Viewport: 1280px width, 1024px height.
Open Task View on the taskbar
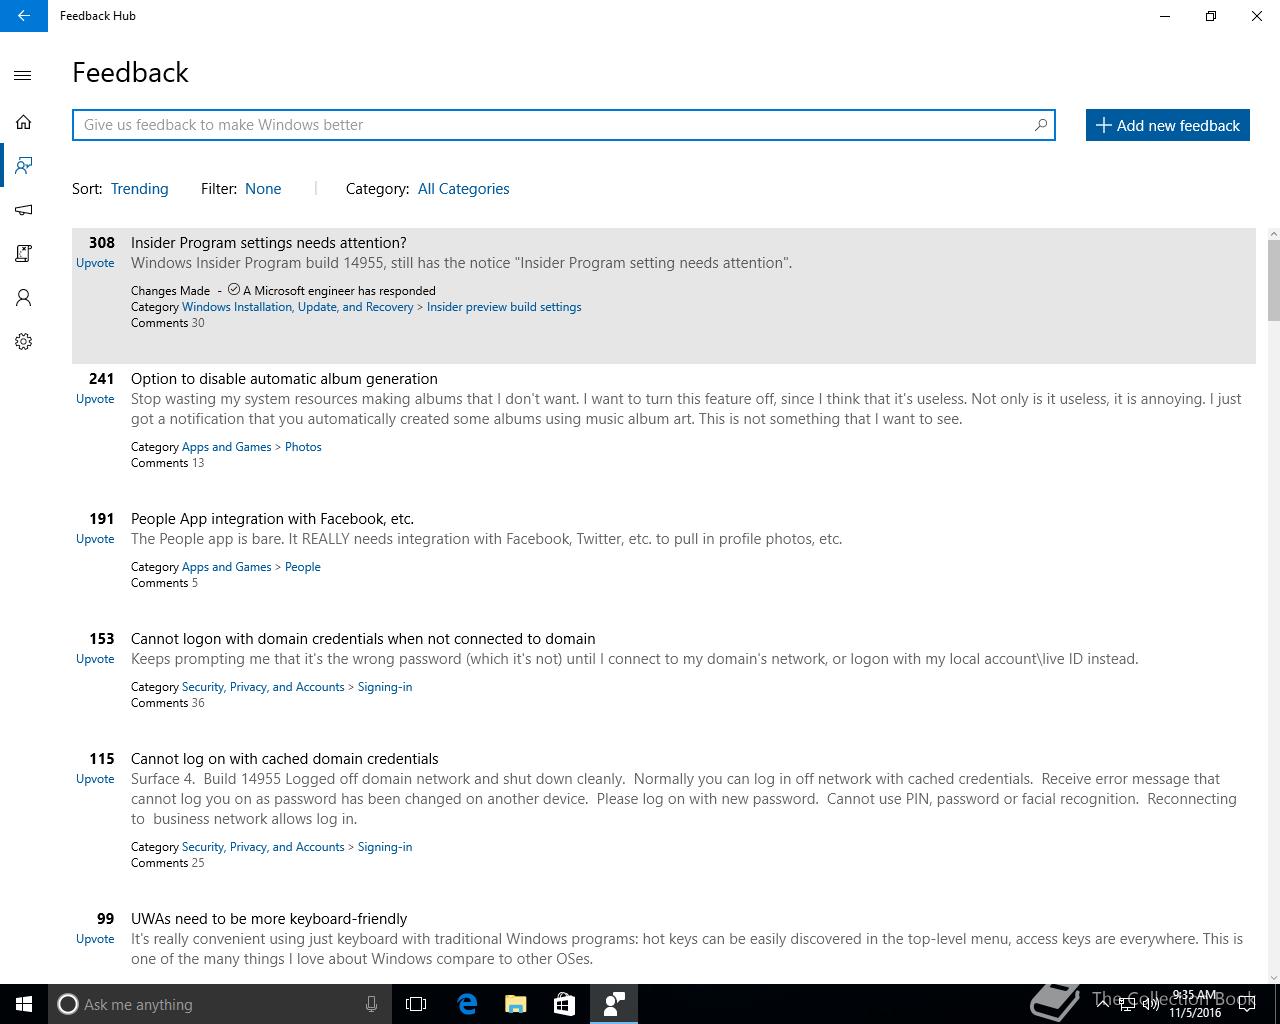pos(416,1004)
